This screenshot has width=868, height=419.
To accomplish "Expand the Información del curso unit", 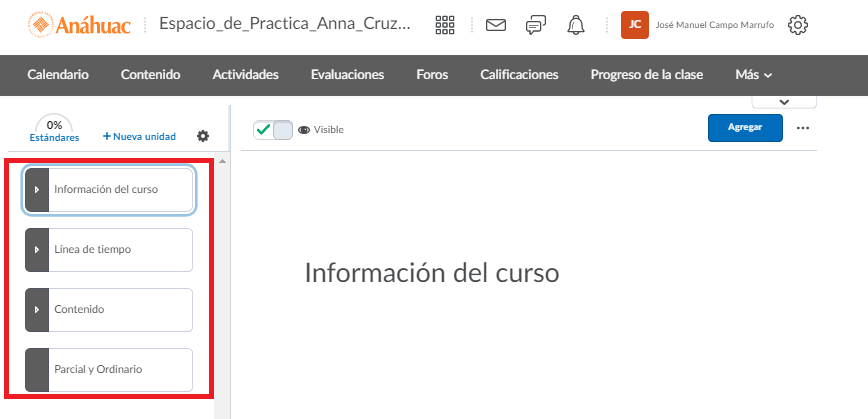I will pyautogui.click(x=37, y=190).
